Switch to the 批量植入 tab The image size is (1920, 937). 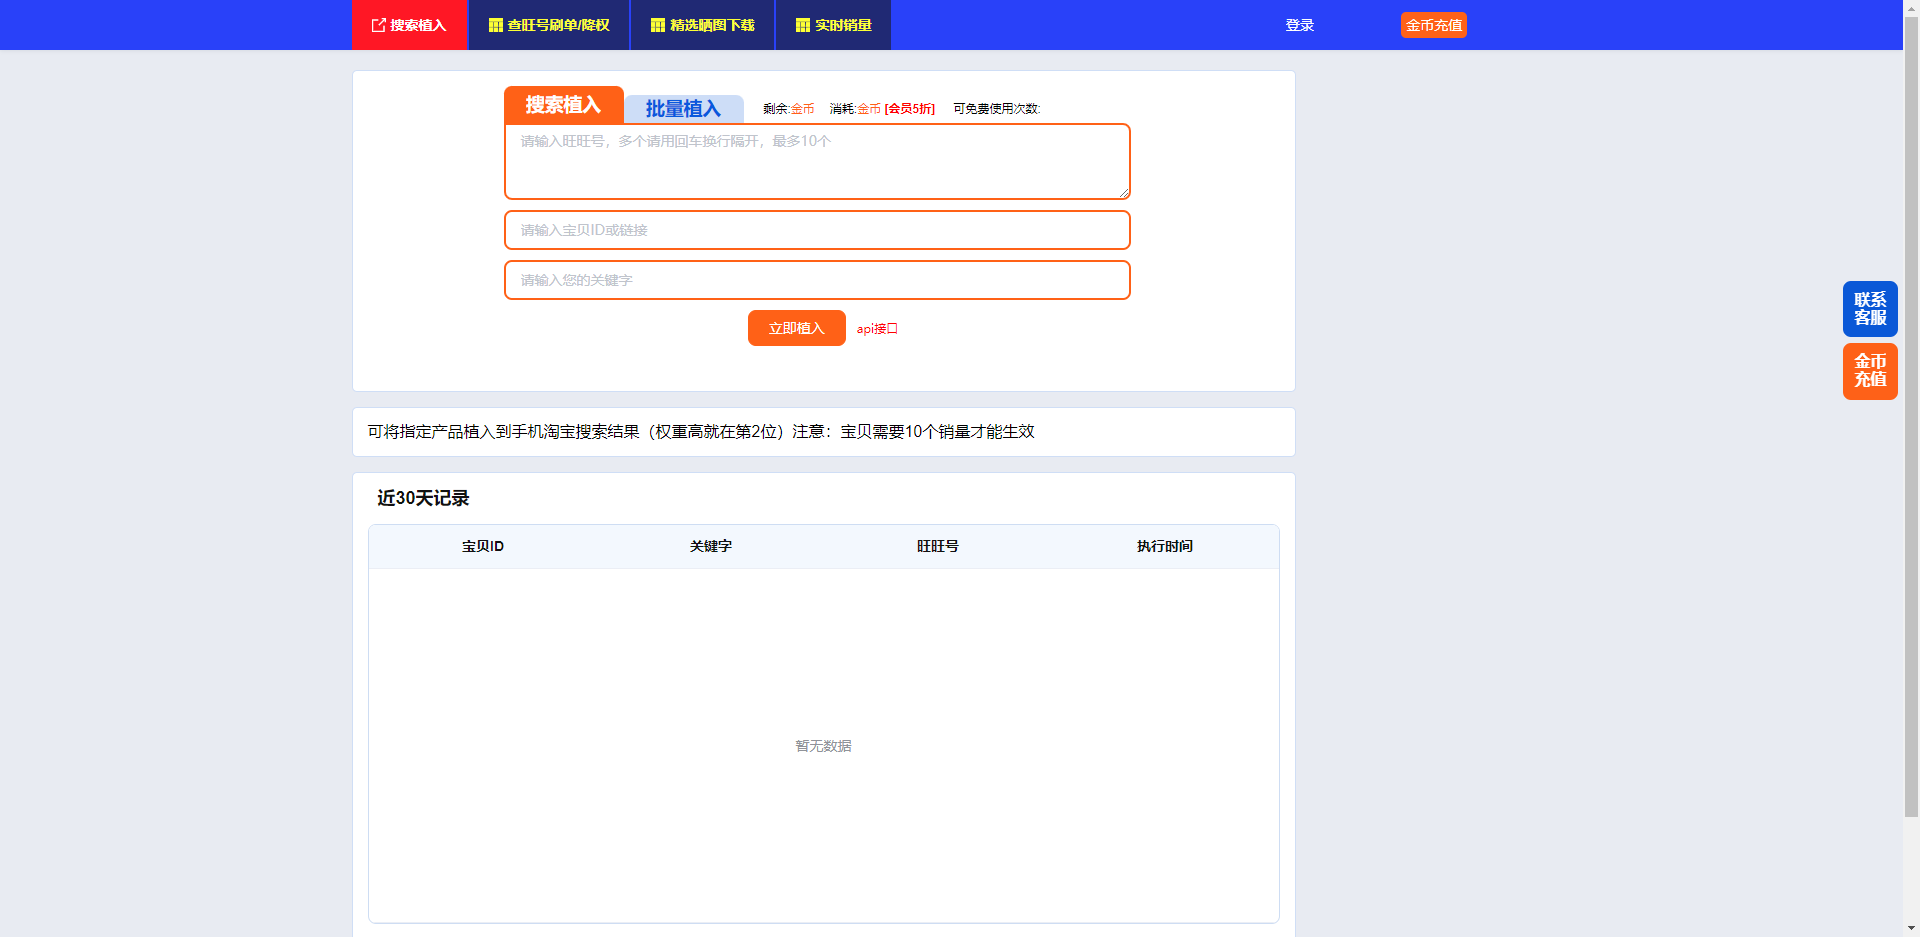pyautogui.click(x=684, y=109)
